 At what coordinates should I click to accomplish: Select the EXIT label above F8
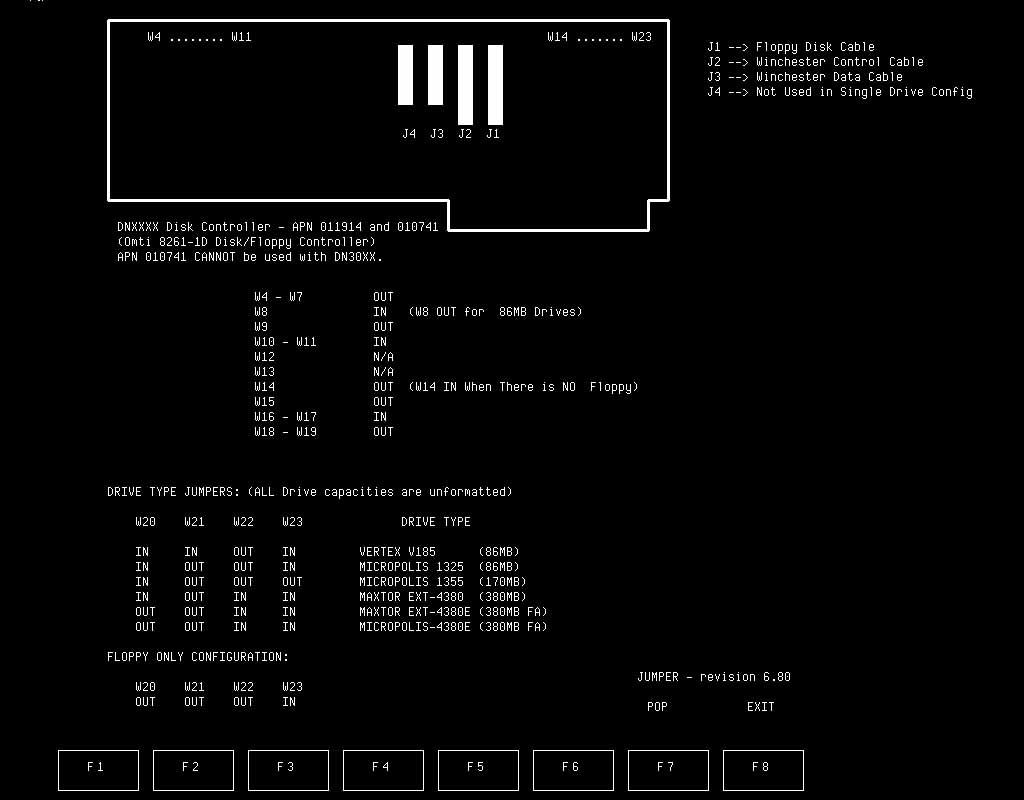point(760,707)
